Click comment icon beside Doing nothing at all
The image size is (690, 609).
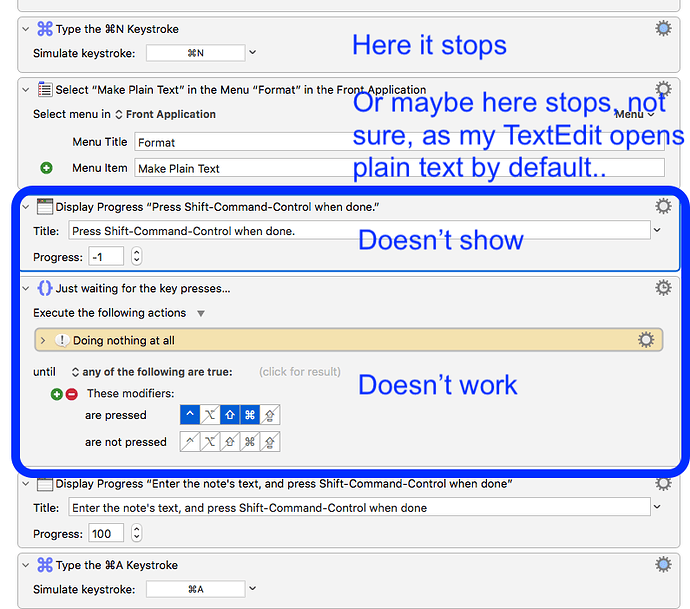62,340
